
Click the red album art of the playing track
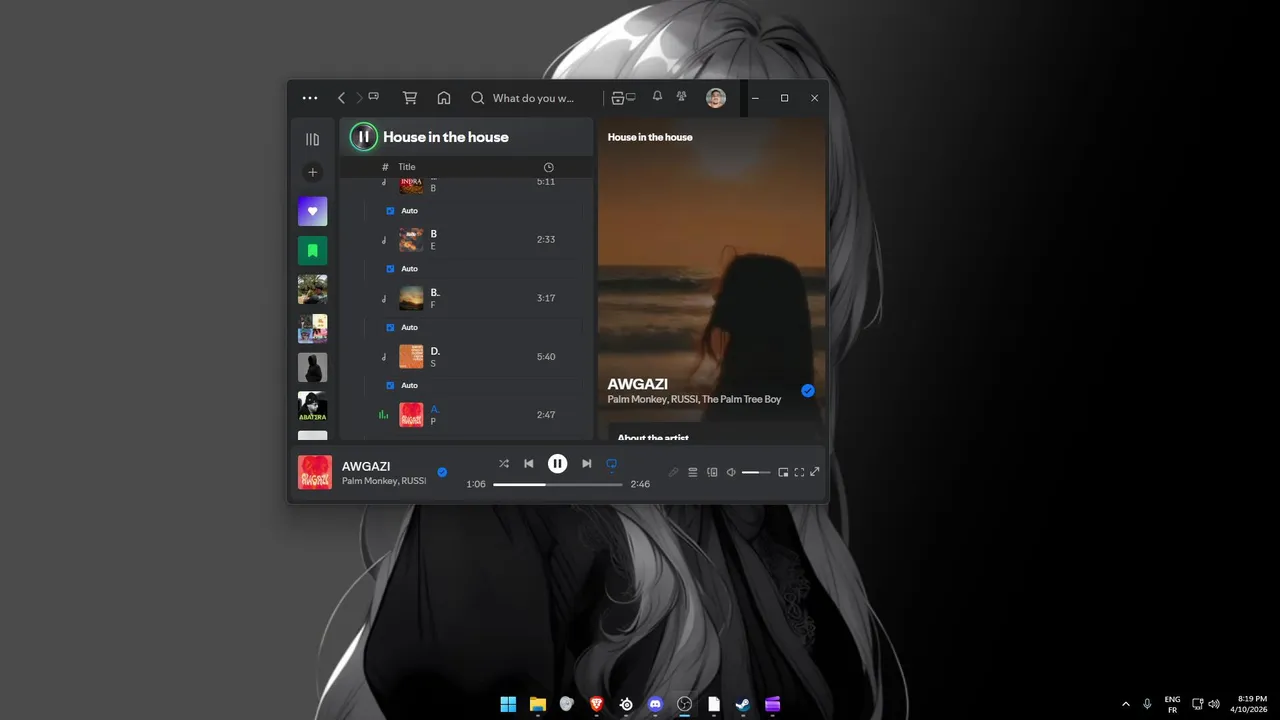pyautogui.click(x=411, y=415)
